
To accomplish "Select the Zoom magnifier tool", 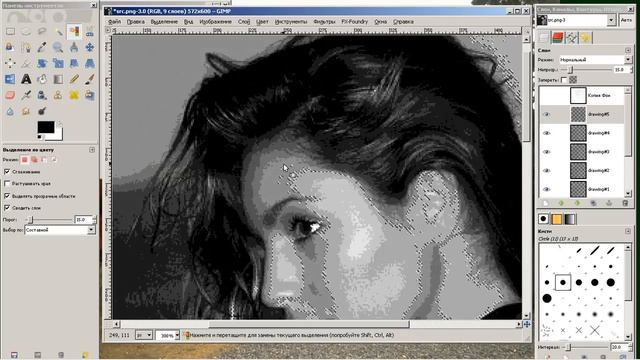I will (58, 47).
